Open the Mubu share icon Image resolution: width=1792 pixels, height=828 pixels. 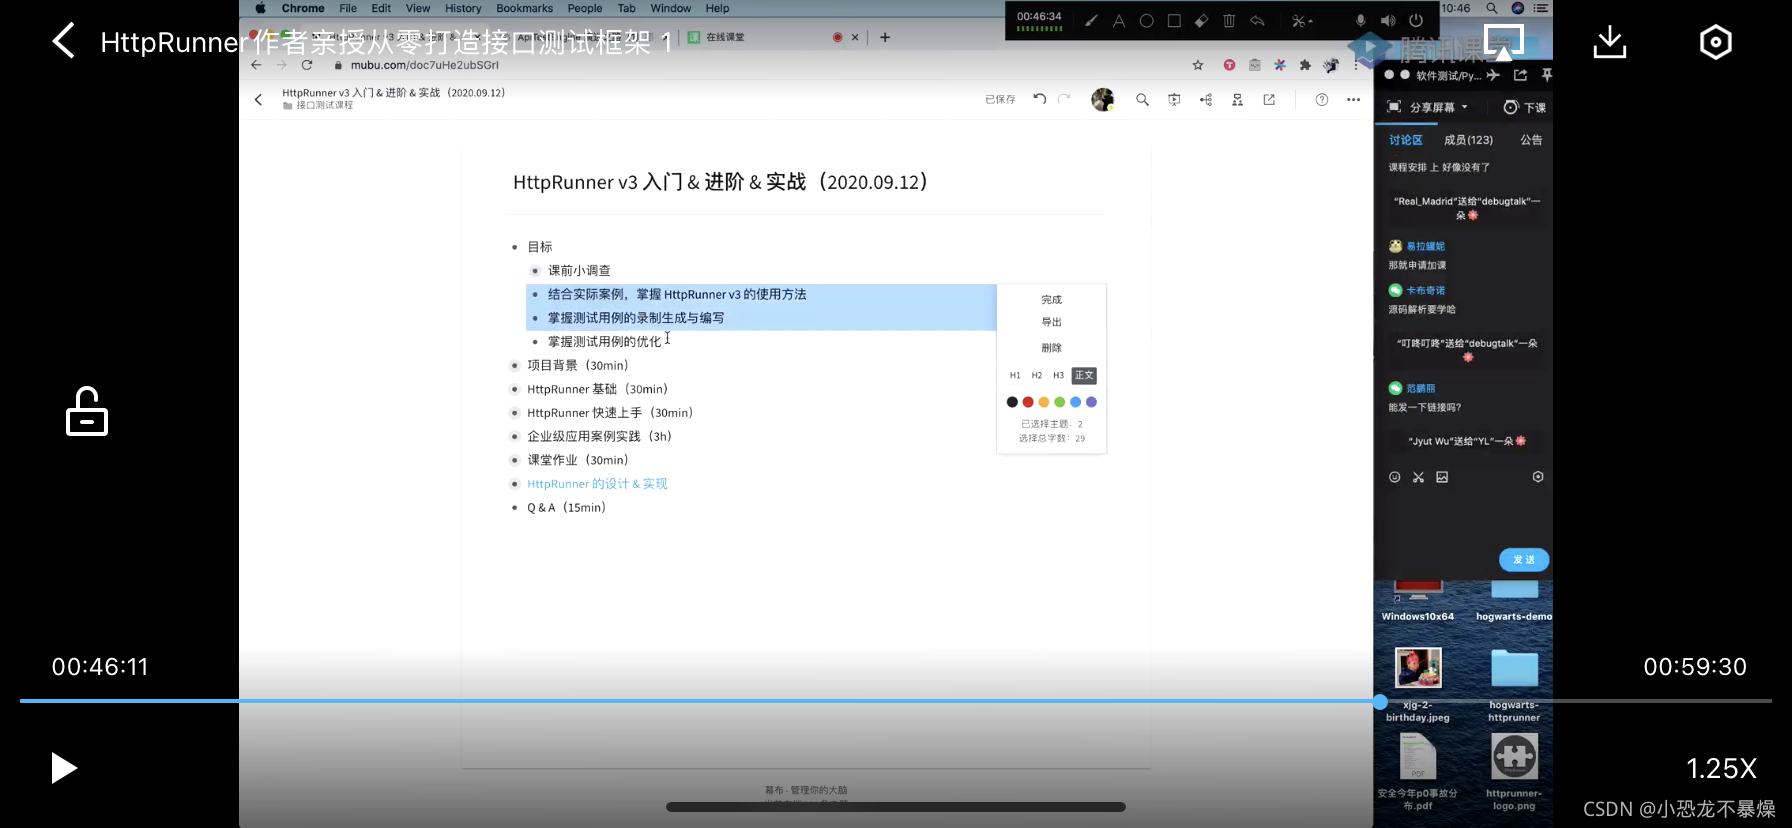1269,99
